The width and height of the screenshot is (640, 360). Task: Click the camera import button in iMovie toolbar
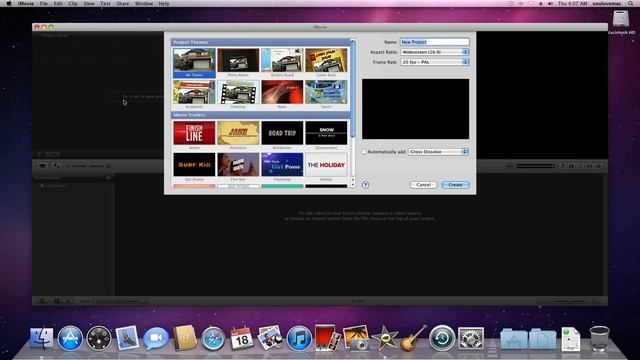point(42,166)
